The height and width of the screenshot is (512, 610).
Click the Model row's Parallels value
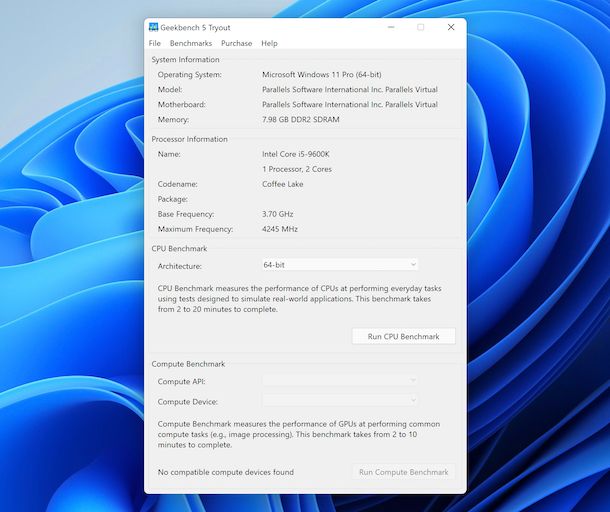(350, 89)
